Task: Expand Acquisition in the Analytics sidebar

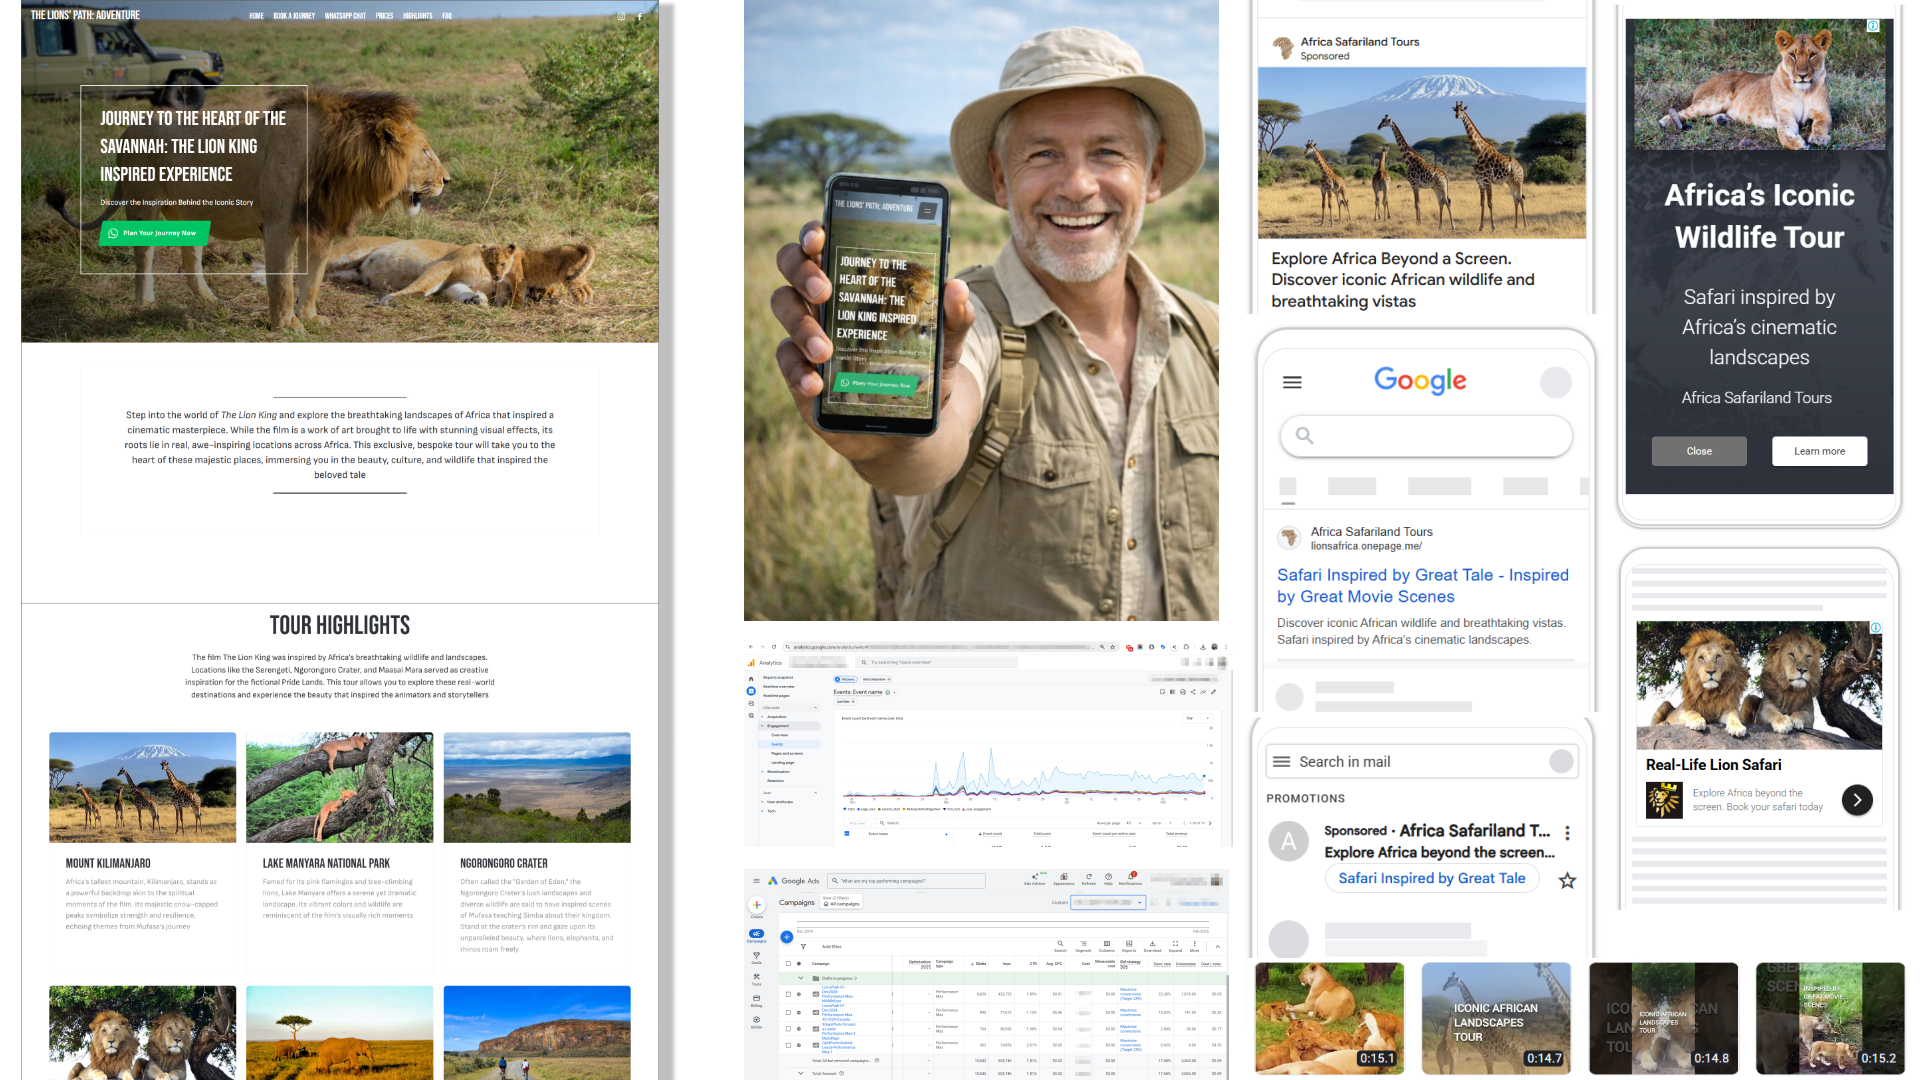Action: coord(762,717)
